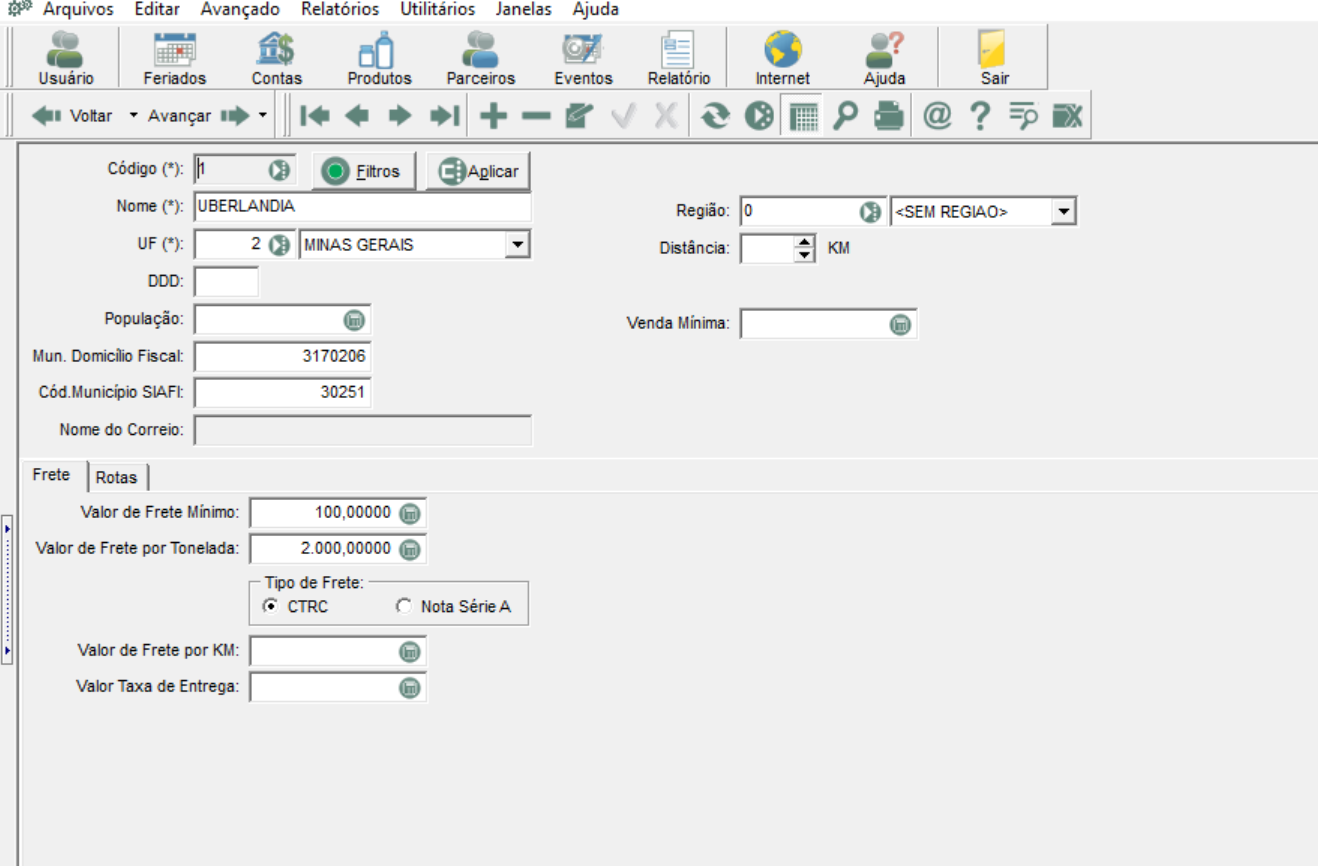Click the Nome field containing UBERLANDIA

click(363, 207)
